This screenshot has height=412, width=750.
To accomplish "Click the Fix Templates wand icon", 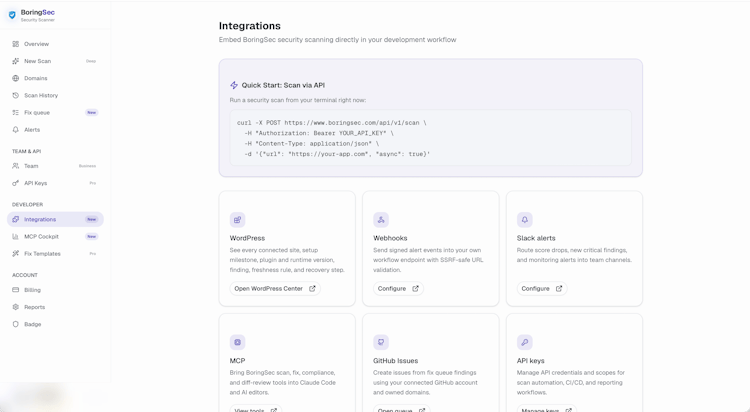I will 15,254.
